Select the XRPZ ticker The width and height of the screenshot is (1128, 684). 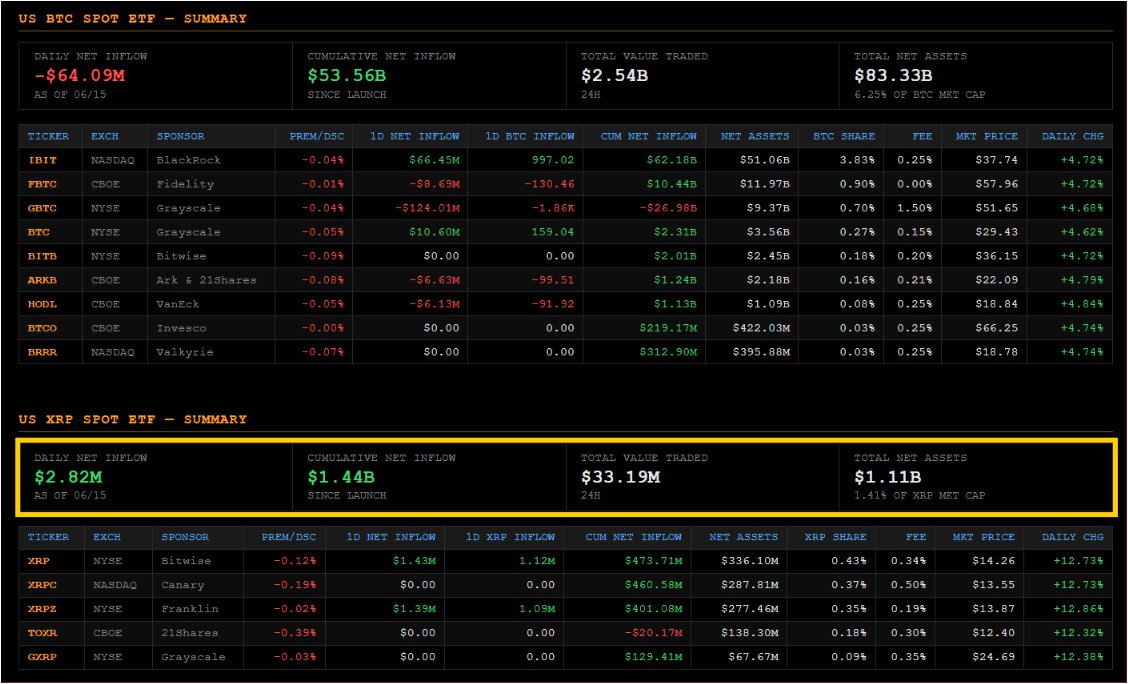(x=42, y=608)
